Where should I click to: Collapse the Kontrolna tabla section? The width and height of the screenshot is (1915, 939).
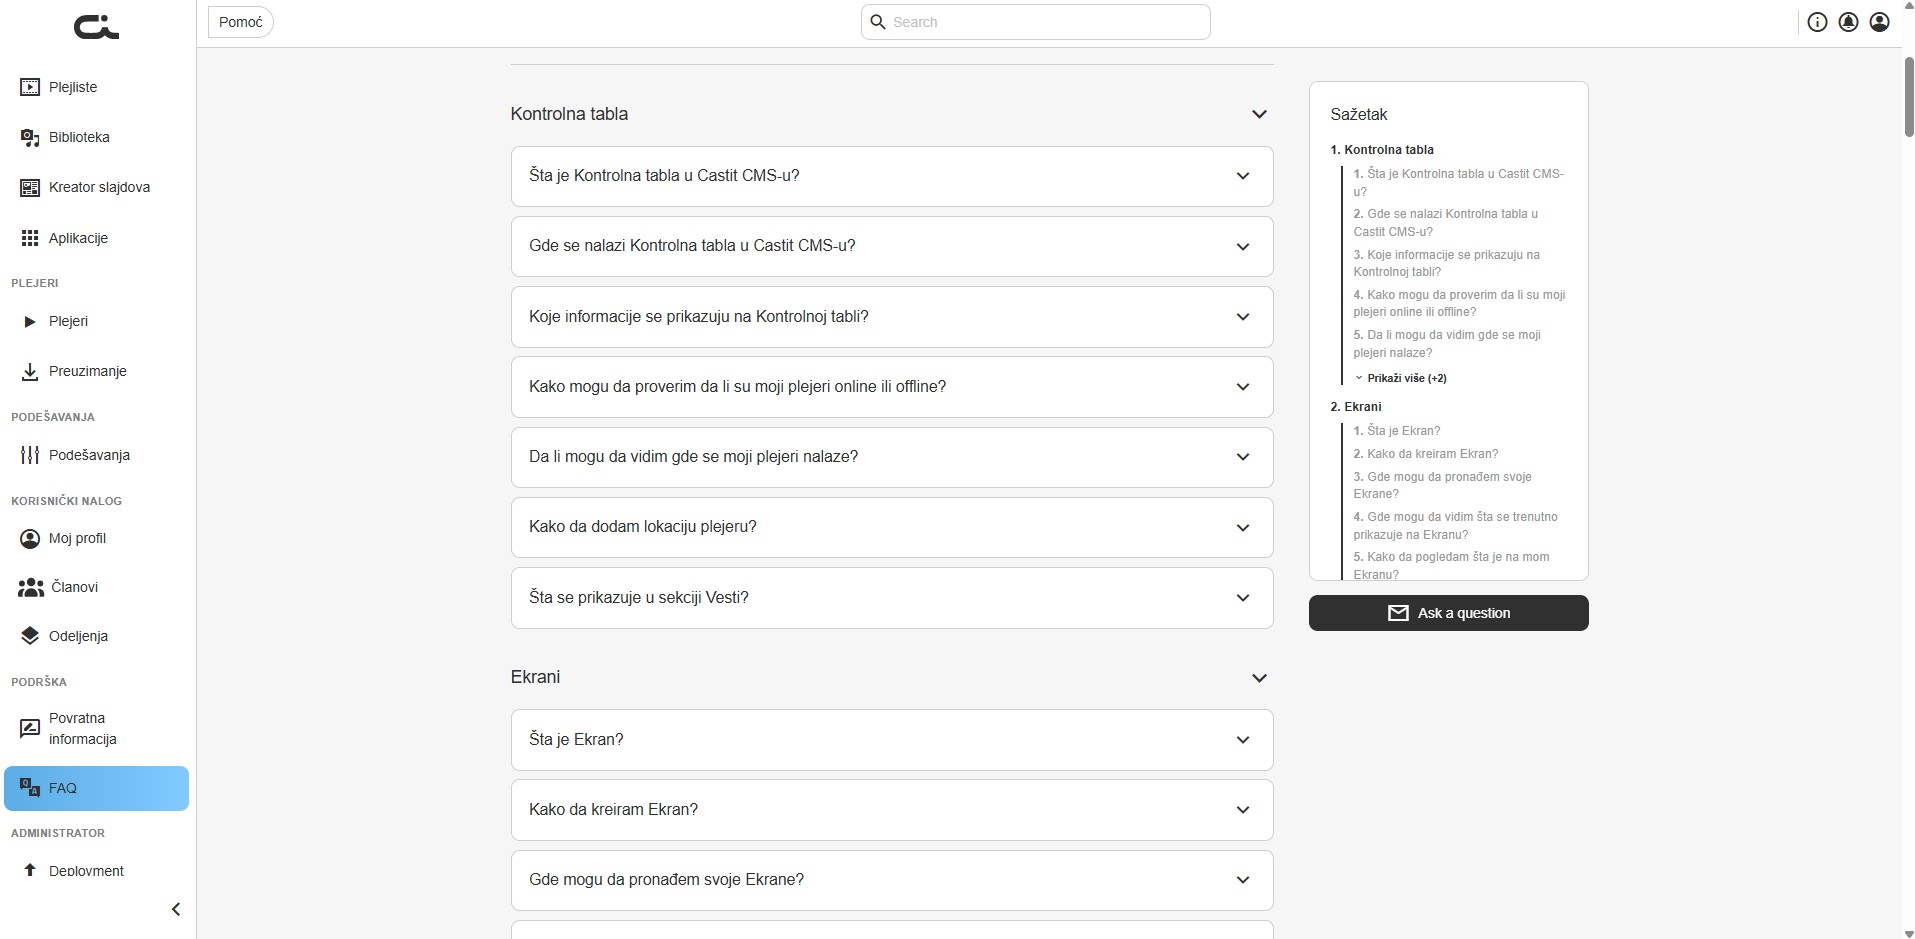click(x=1259, y=115)
